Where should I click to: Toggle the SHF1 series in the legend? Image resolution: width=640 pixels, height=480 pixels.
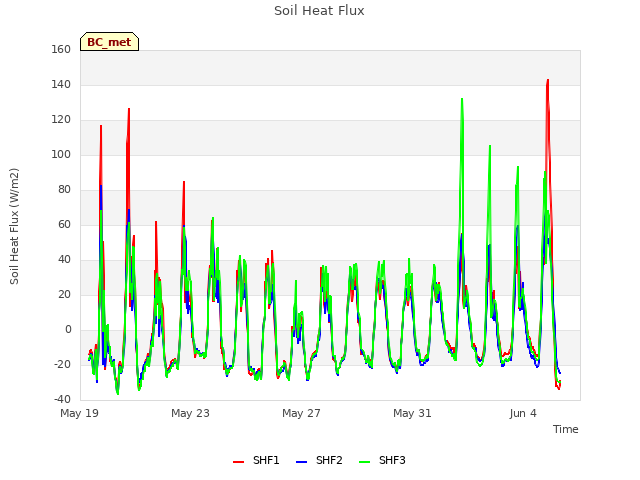click(256, 460)
